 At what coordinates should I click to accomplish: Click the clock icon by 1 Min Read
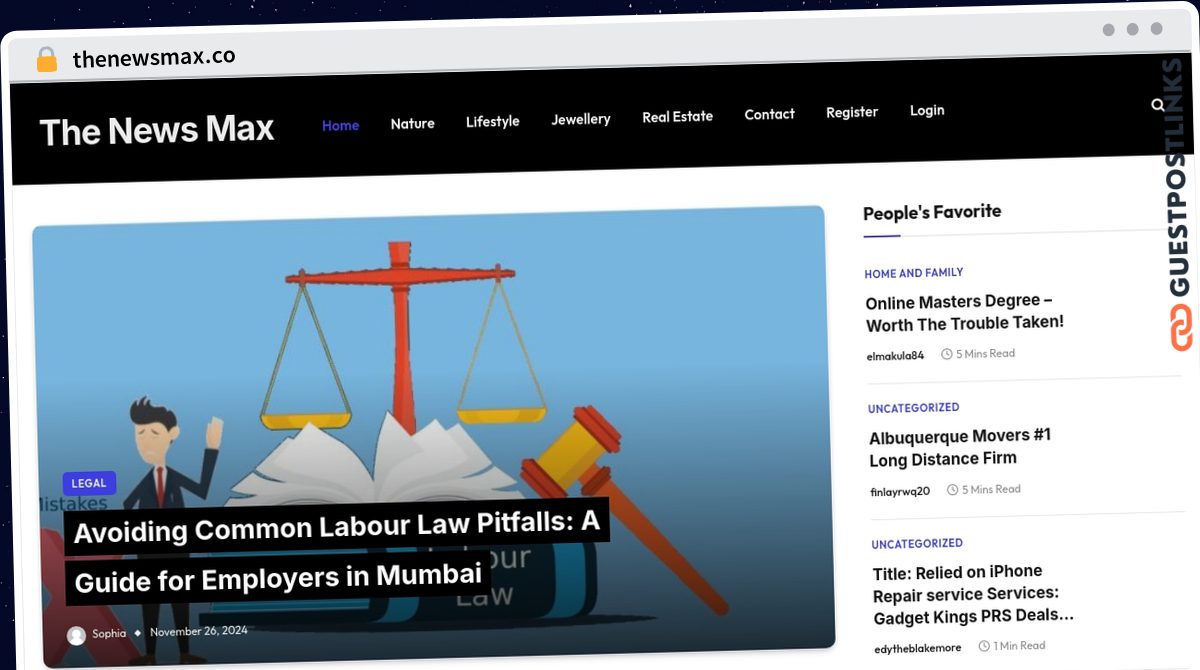click(984, 646)
